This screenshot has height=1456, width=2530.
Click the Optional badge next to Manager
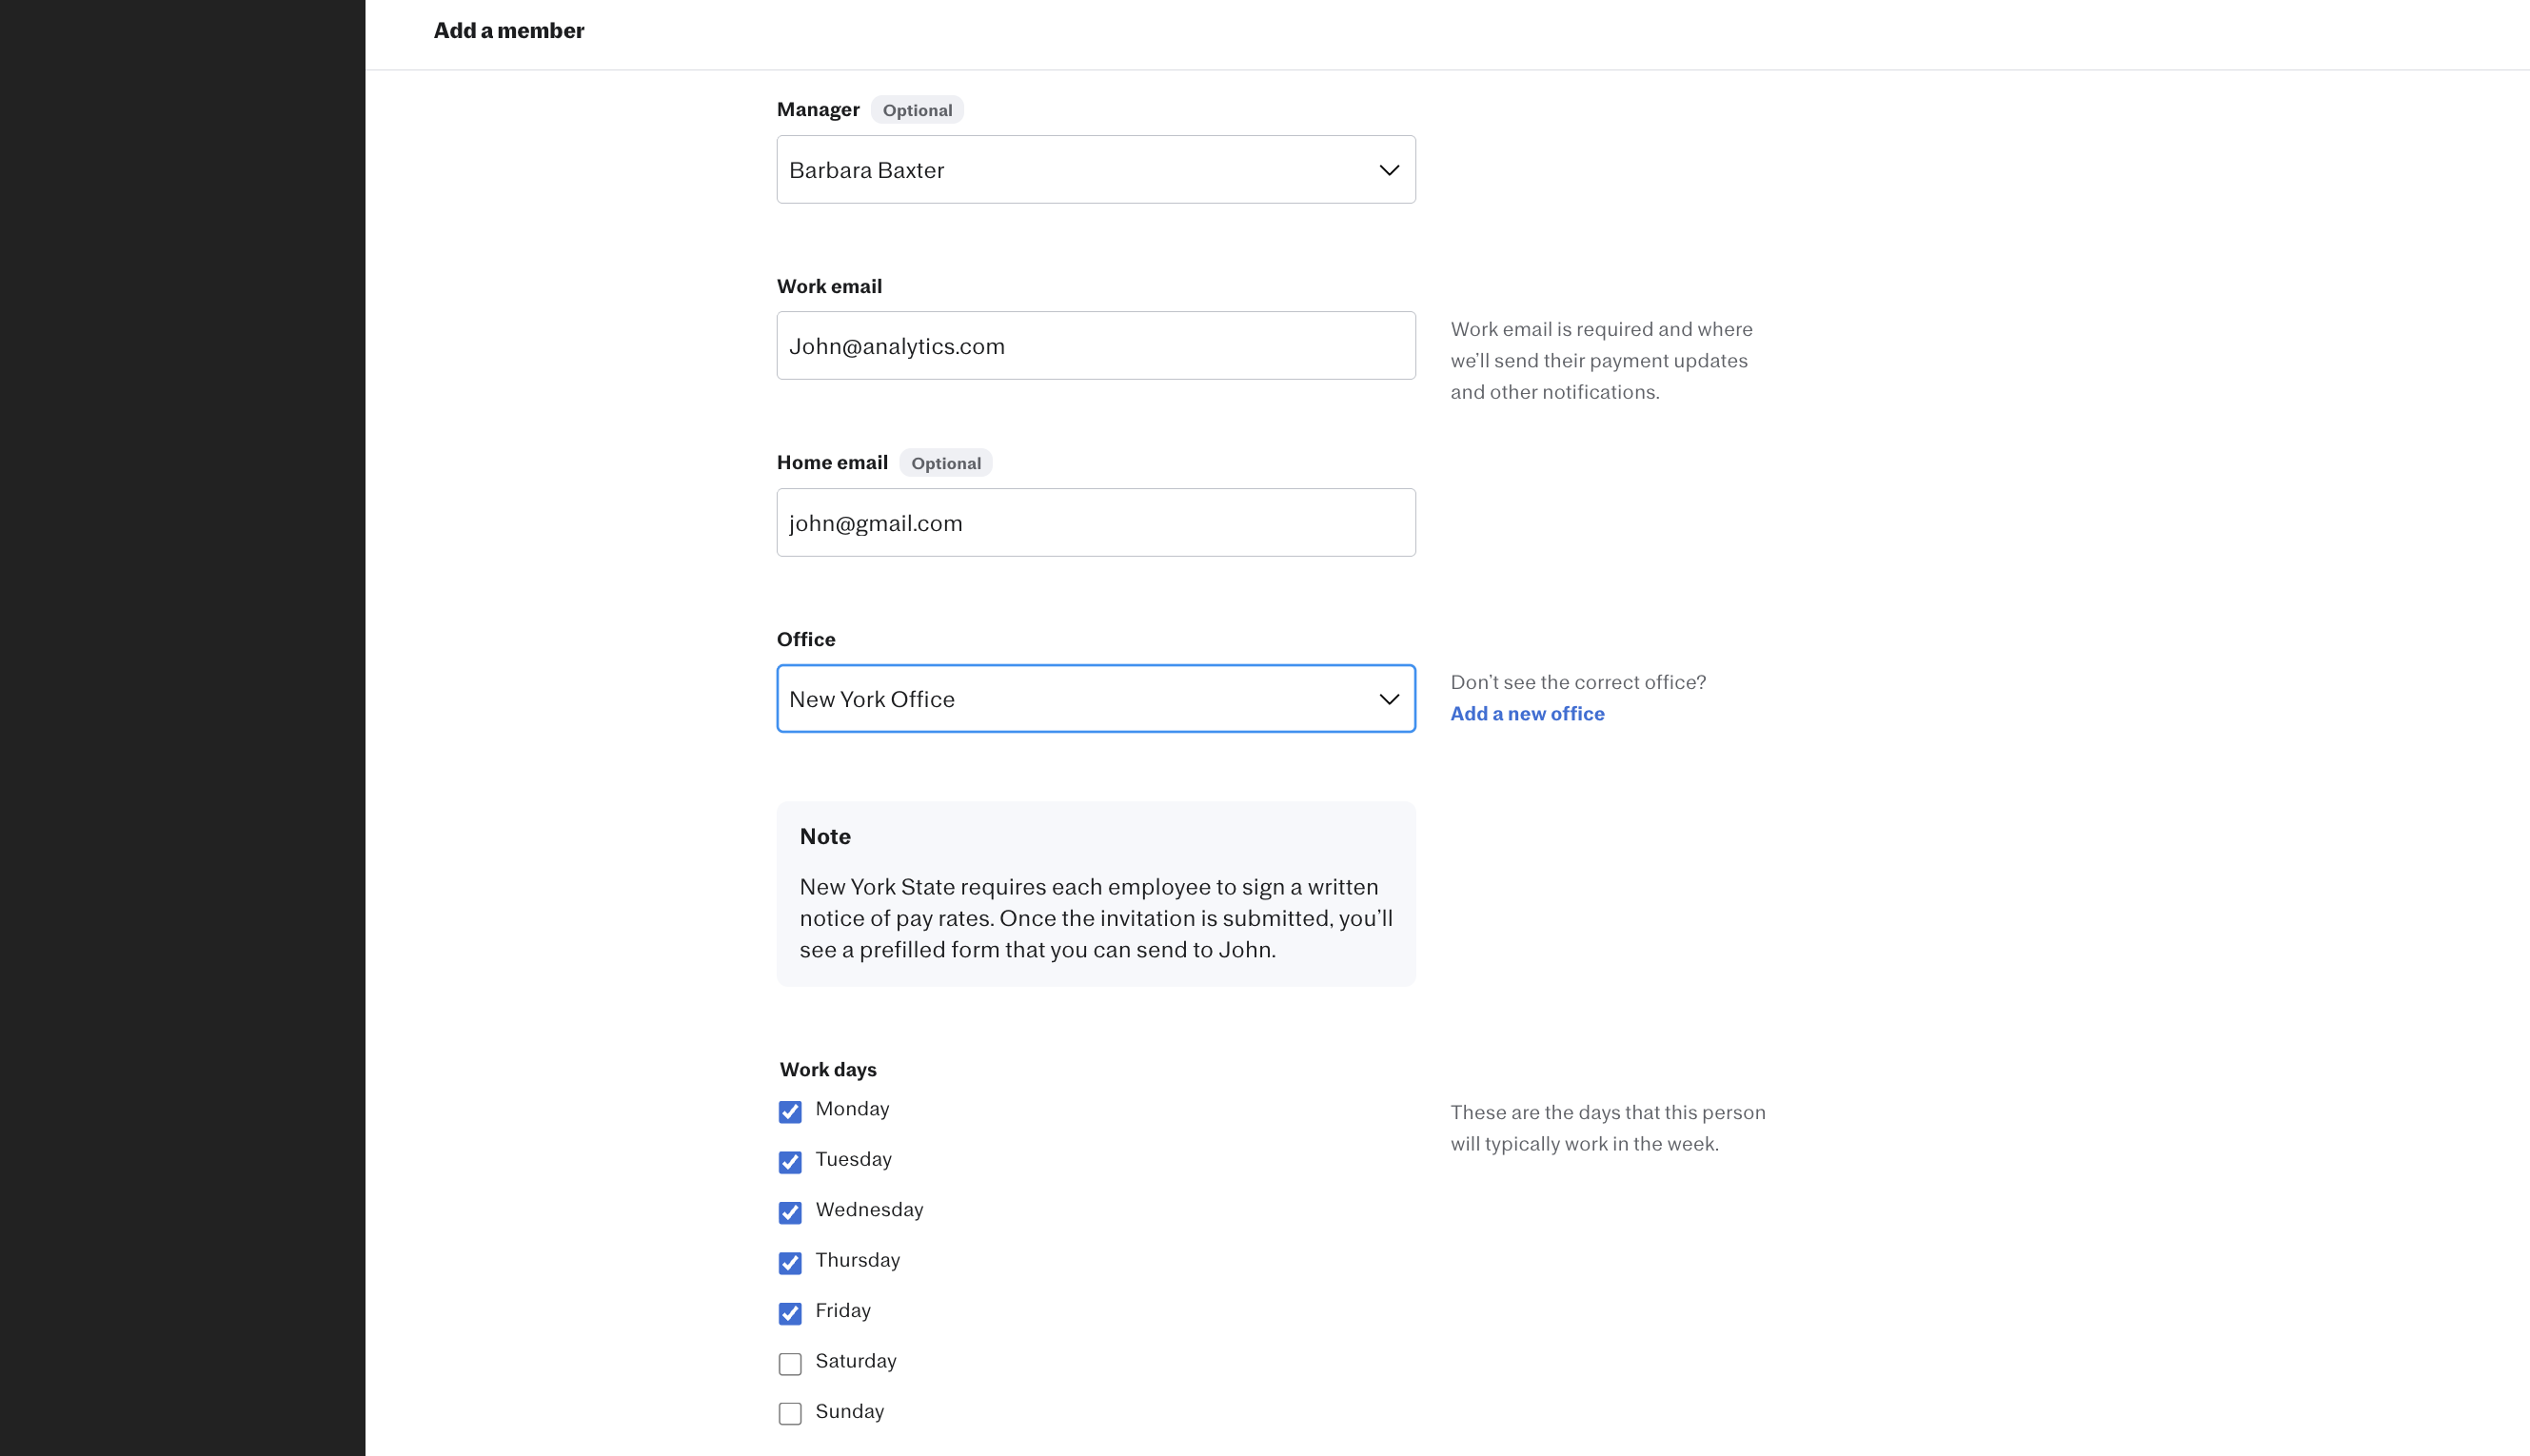[x=916, y=110]
